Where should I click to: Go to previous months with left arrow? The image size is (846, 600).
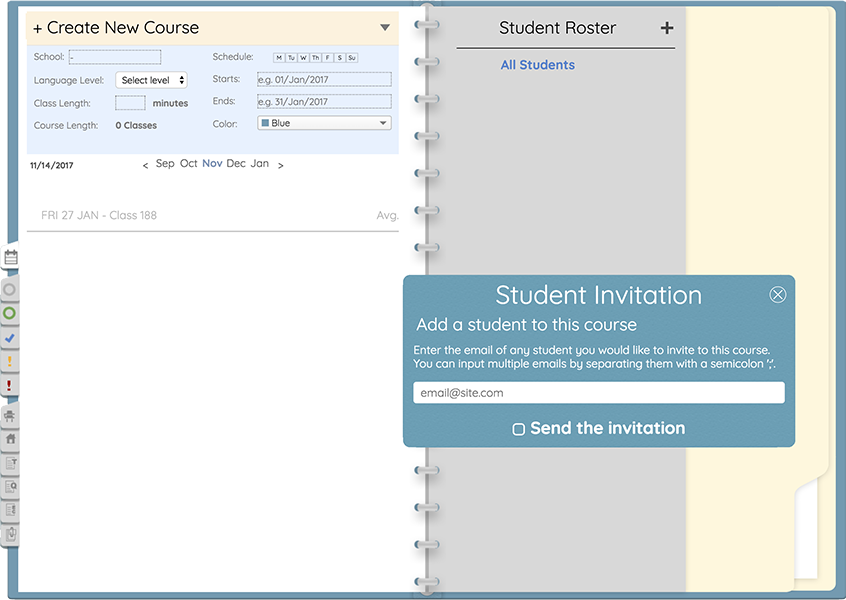click(145, 166)
